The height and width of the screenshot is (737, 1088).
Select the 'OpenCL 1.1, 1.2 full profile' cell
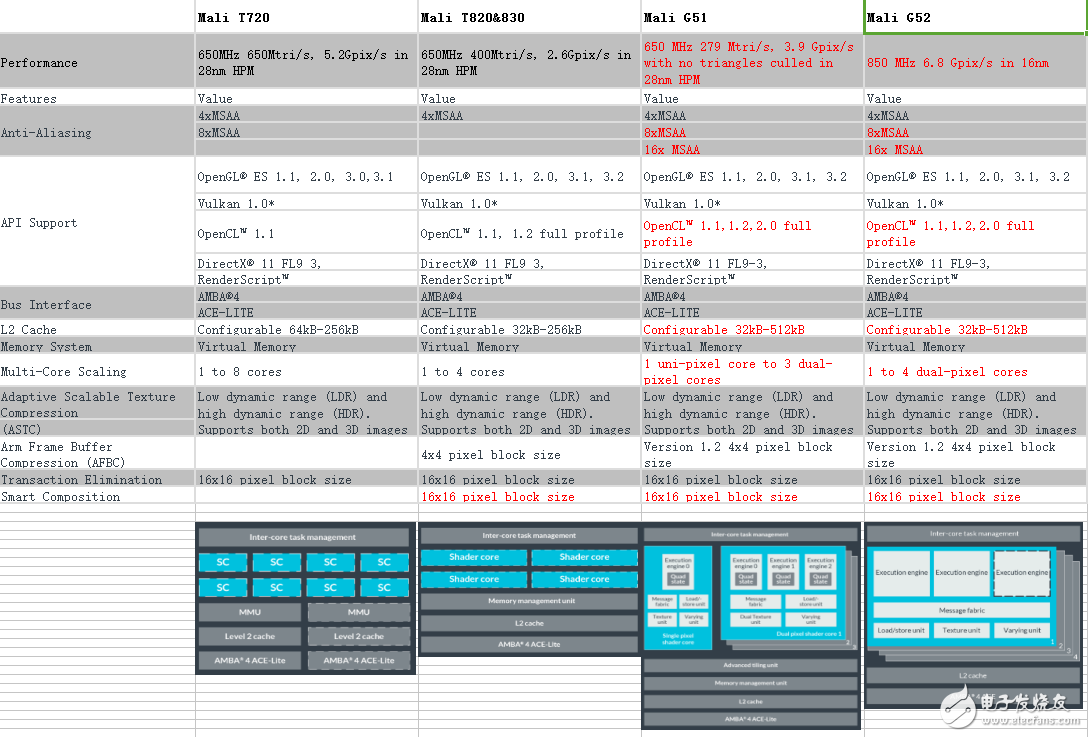pos(529,233)
